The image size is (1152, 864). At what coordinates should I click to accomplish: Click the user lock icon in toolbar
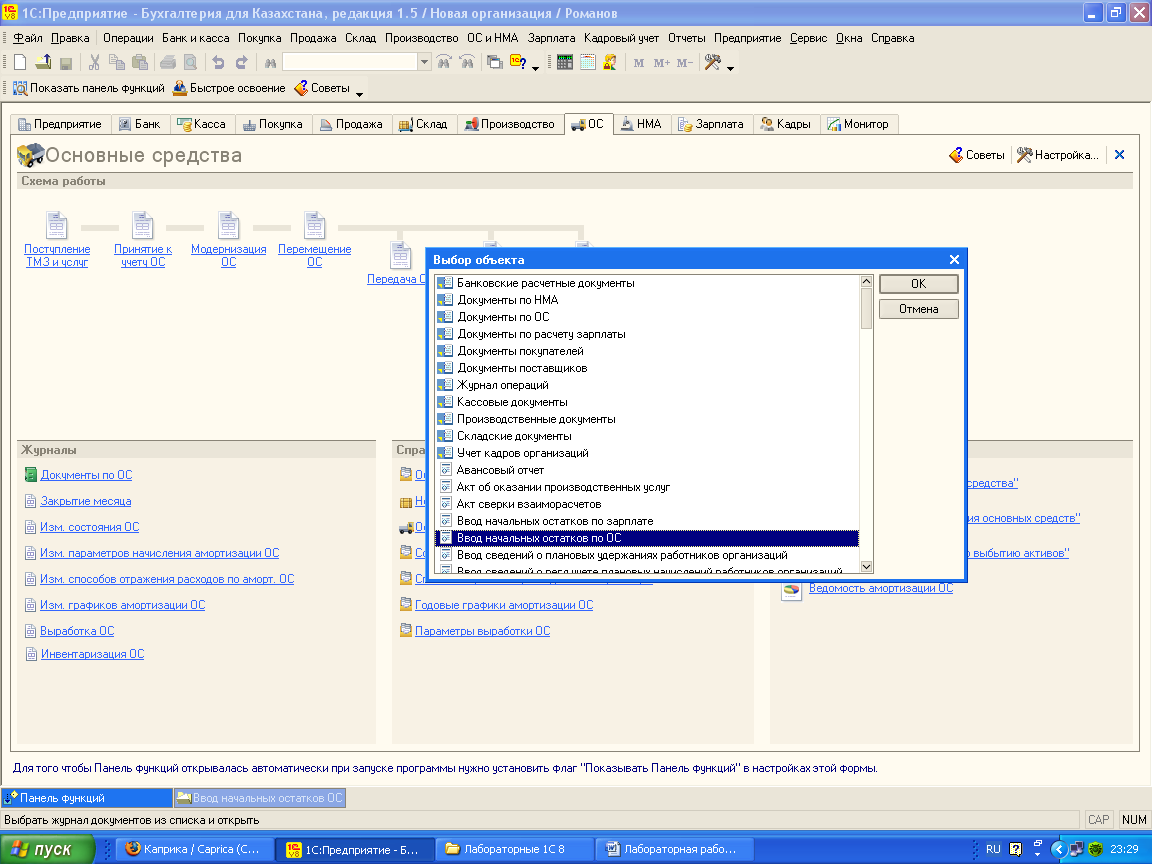pos(610,63)
